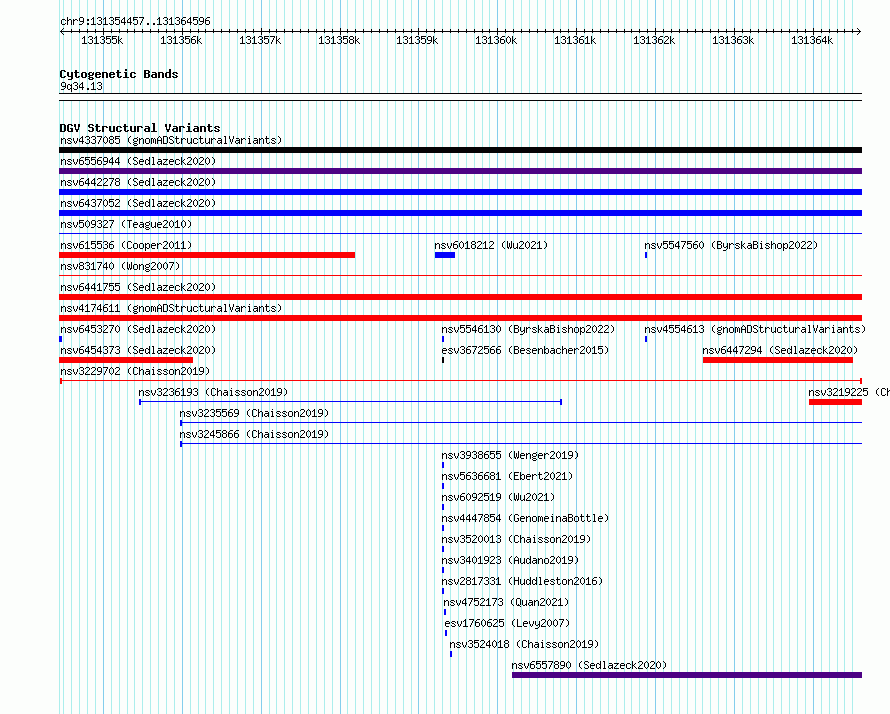The height and width of the screenshot is (714, 890).
Task: Select the black nsv4337085 variant bar
Action: click(460, 150)
